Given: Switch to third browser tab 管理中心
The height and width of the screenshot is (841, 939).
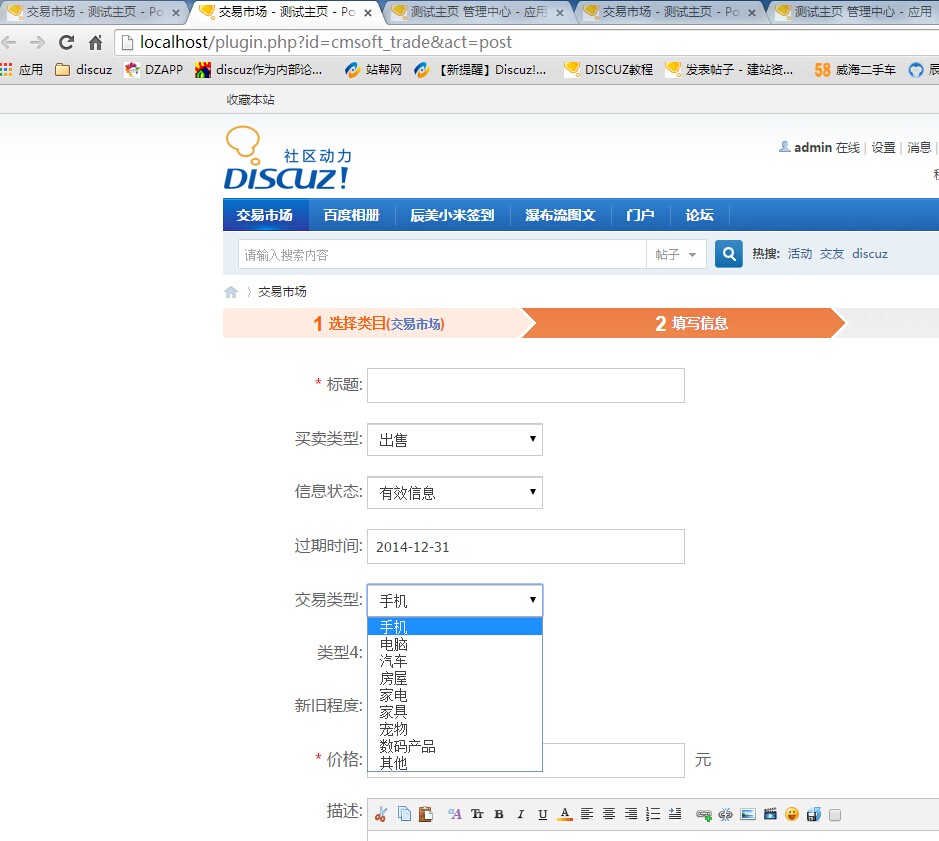Looking at the screenshot, I should coord(478,11).
